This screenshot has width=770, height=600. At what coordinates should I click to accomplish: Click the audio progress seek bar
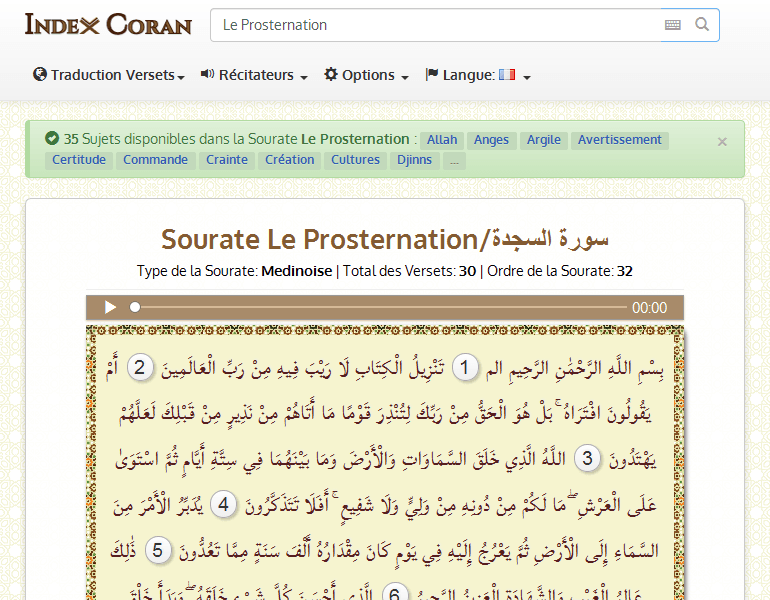[x=380, y=308]
